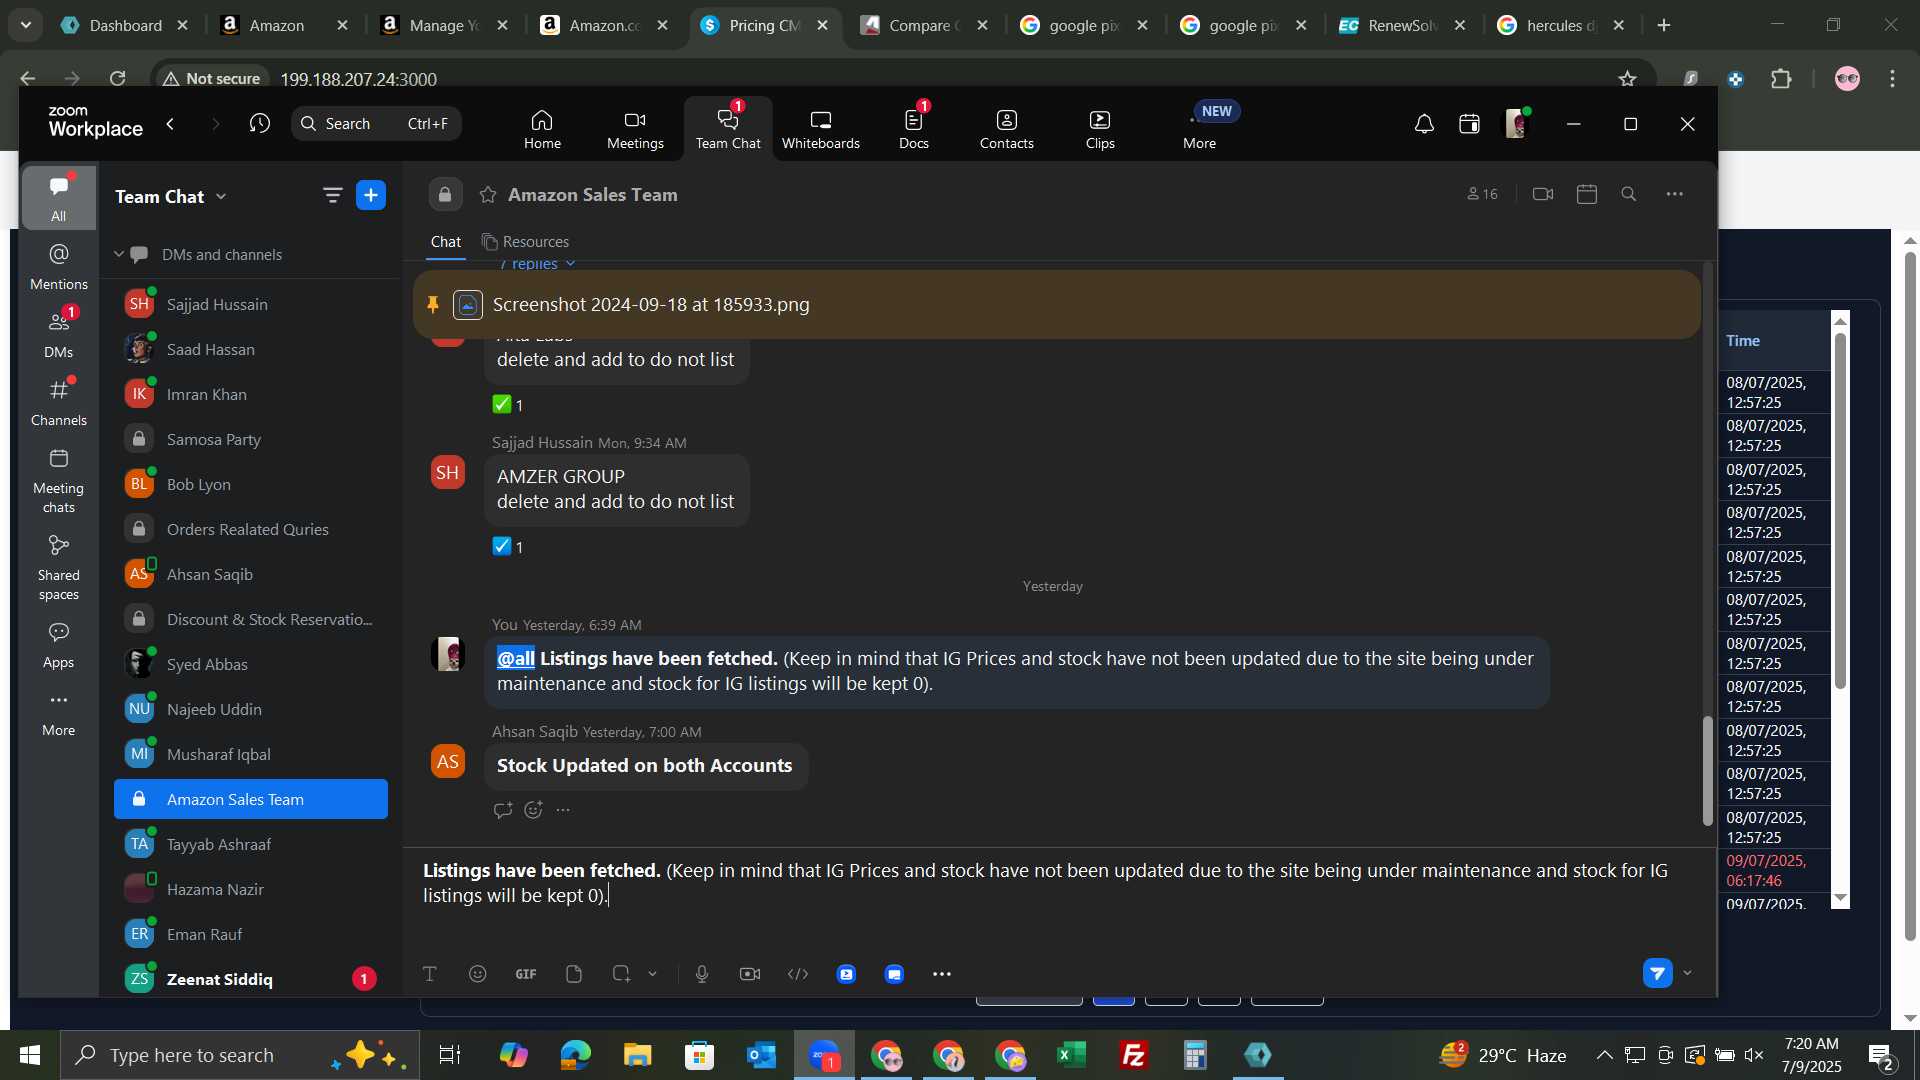Open Shared spaces in sidebar
This screenshot has width=1920, height=1080.
(59, 567)
